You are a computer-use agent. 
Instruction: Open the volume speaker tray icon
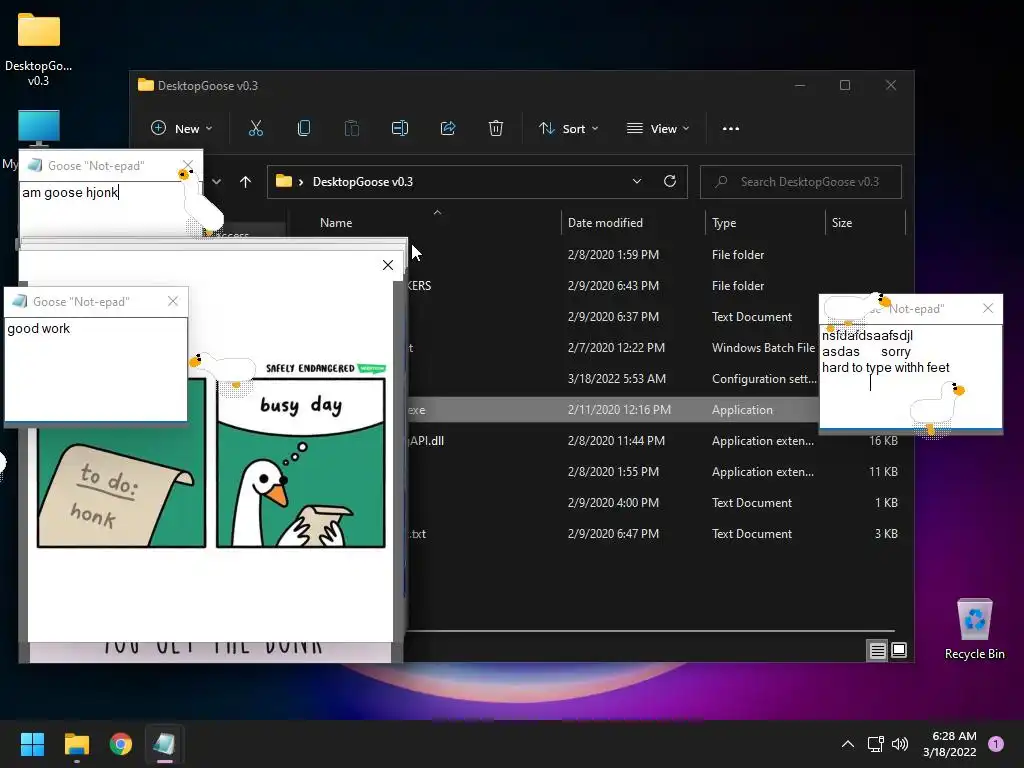[x=900, y=744]
